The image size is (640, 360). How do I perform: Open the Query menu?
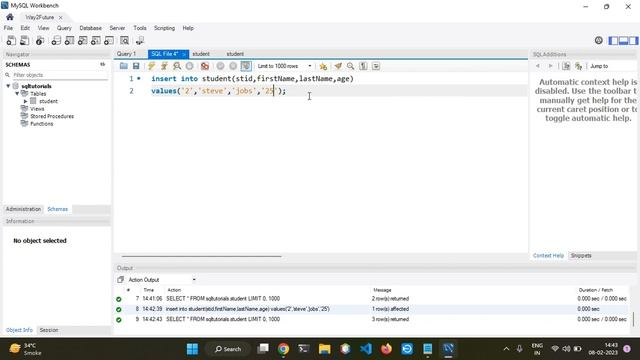pos(64,28)
